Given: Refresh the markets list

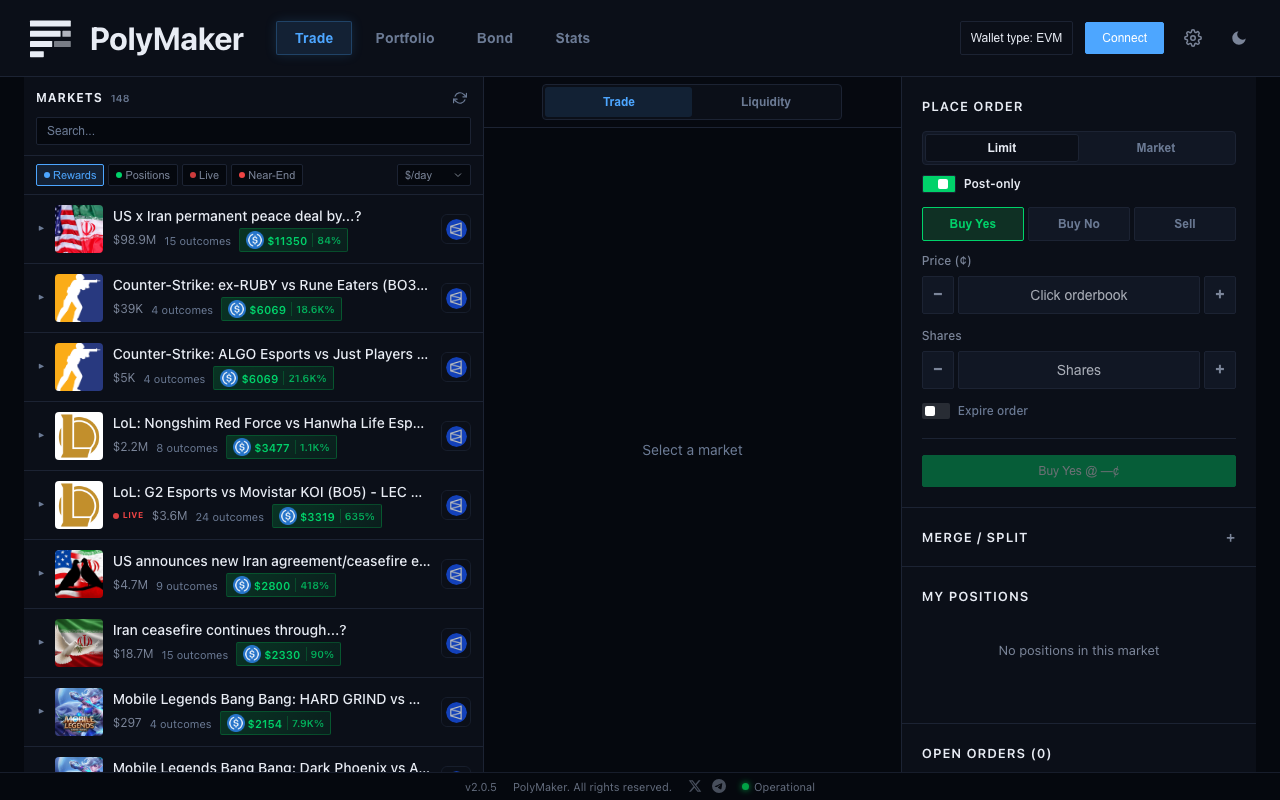Looking at the screenshot, I should pos(460,98).
